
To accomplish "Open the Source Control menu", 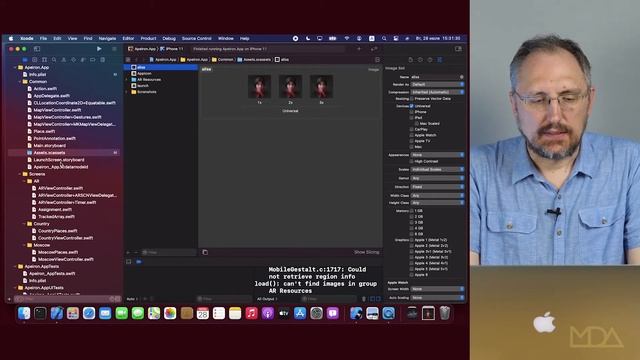I will pos(197,38).
